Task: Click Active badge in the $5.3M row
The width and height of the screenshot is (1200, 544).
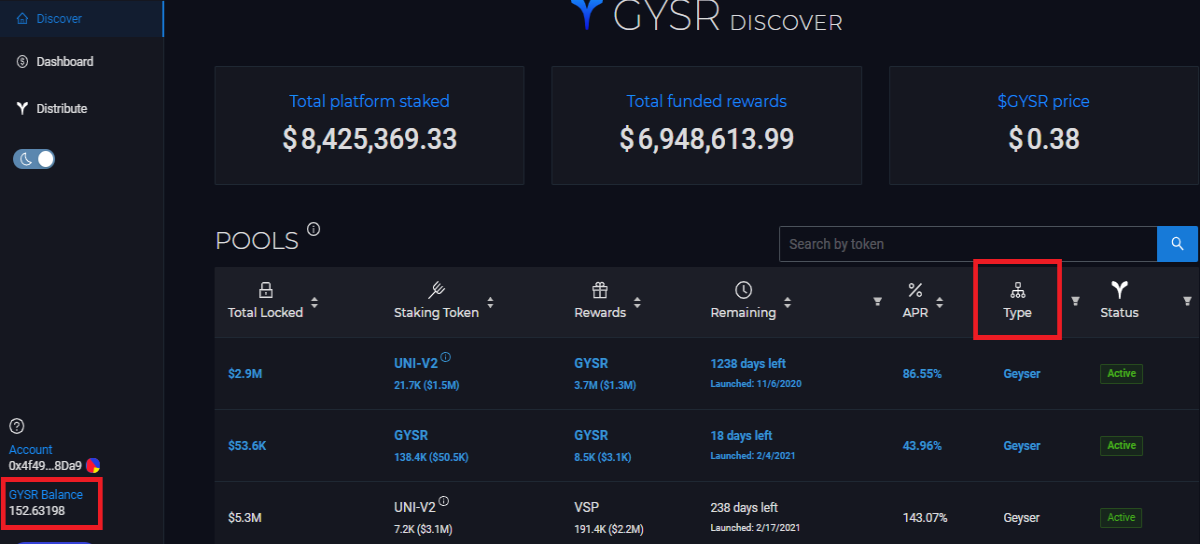Action: point(1121,517)
